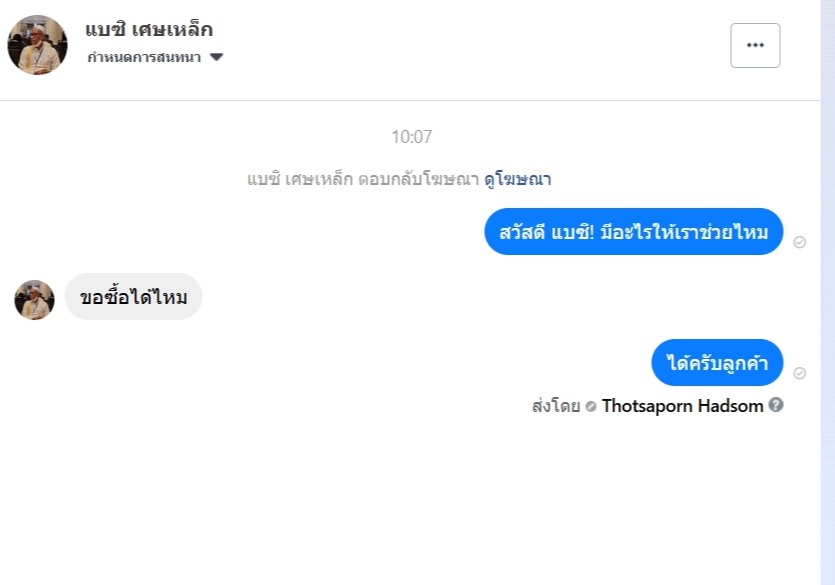Click the small badge icon after ส่งโดย
Image resolution: width=835 pixels, height=585 pixels.
(591, 406)
